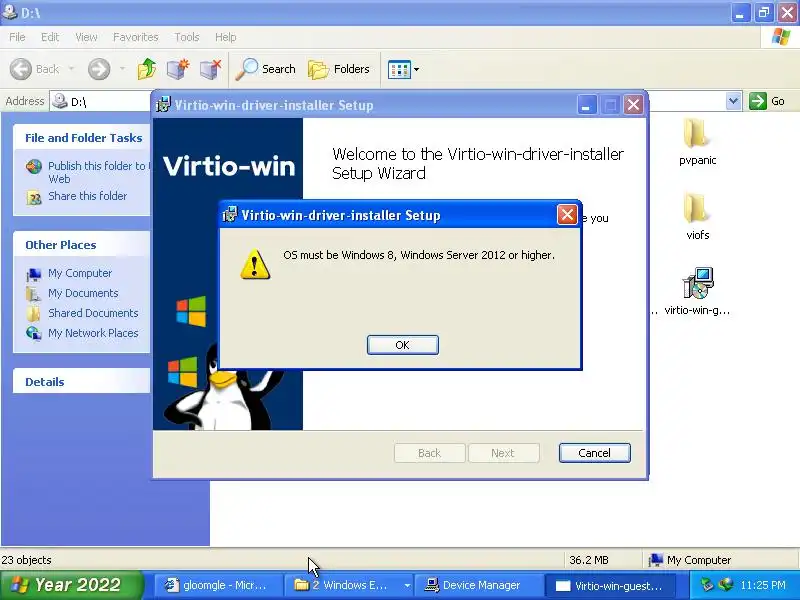Open the Back history dropdown arrow
This screenshot has height=600, width=800.
71,69
